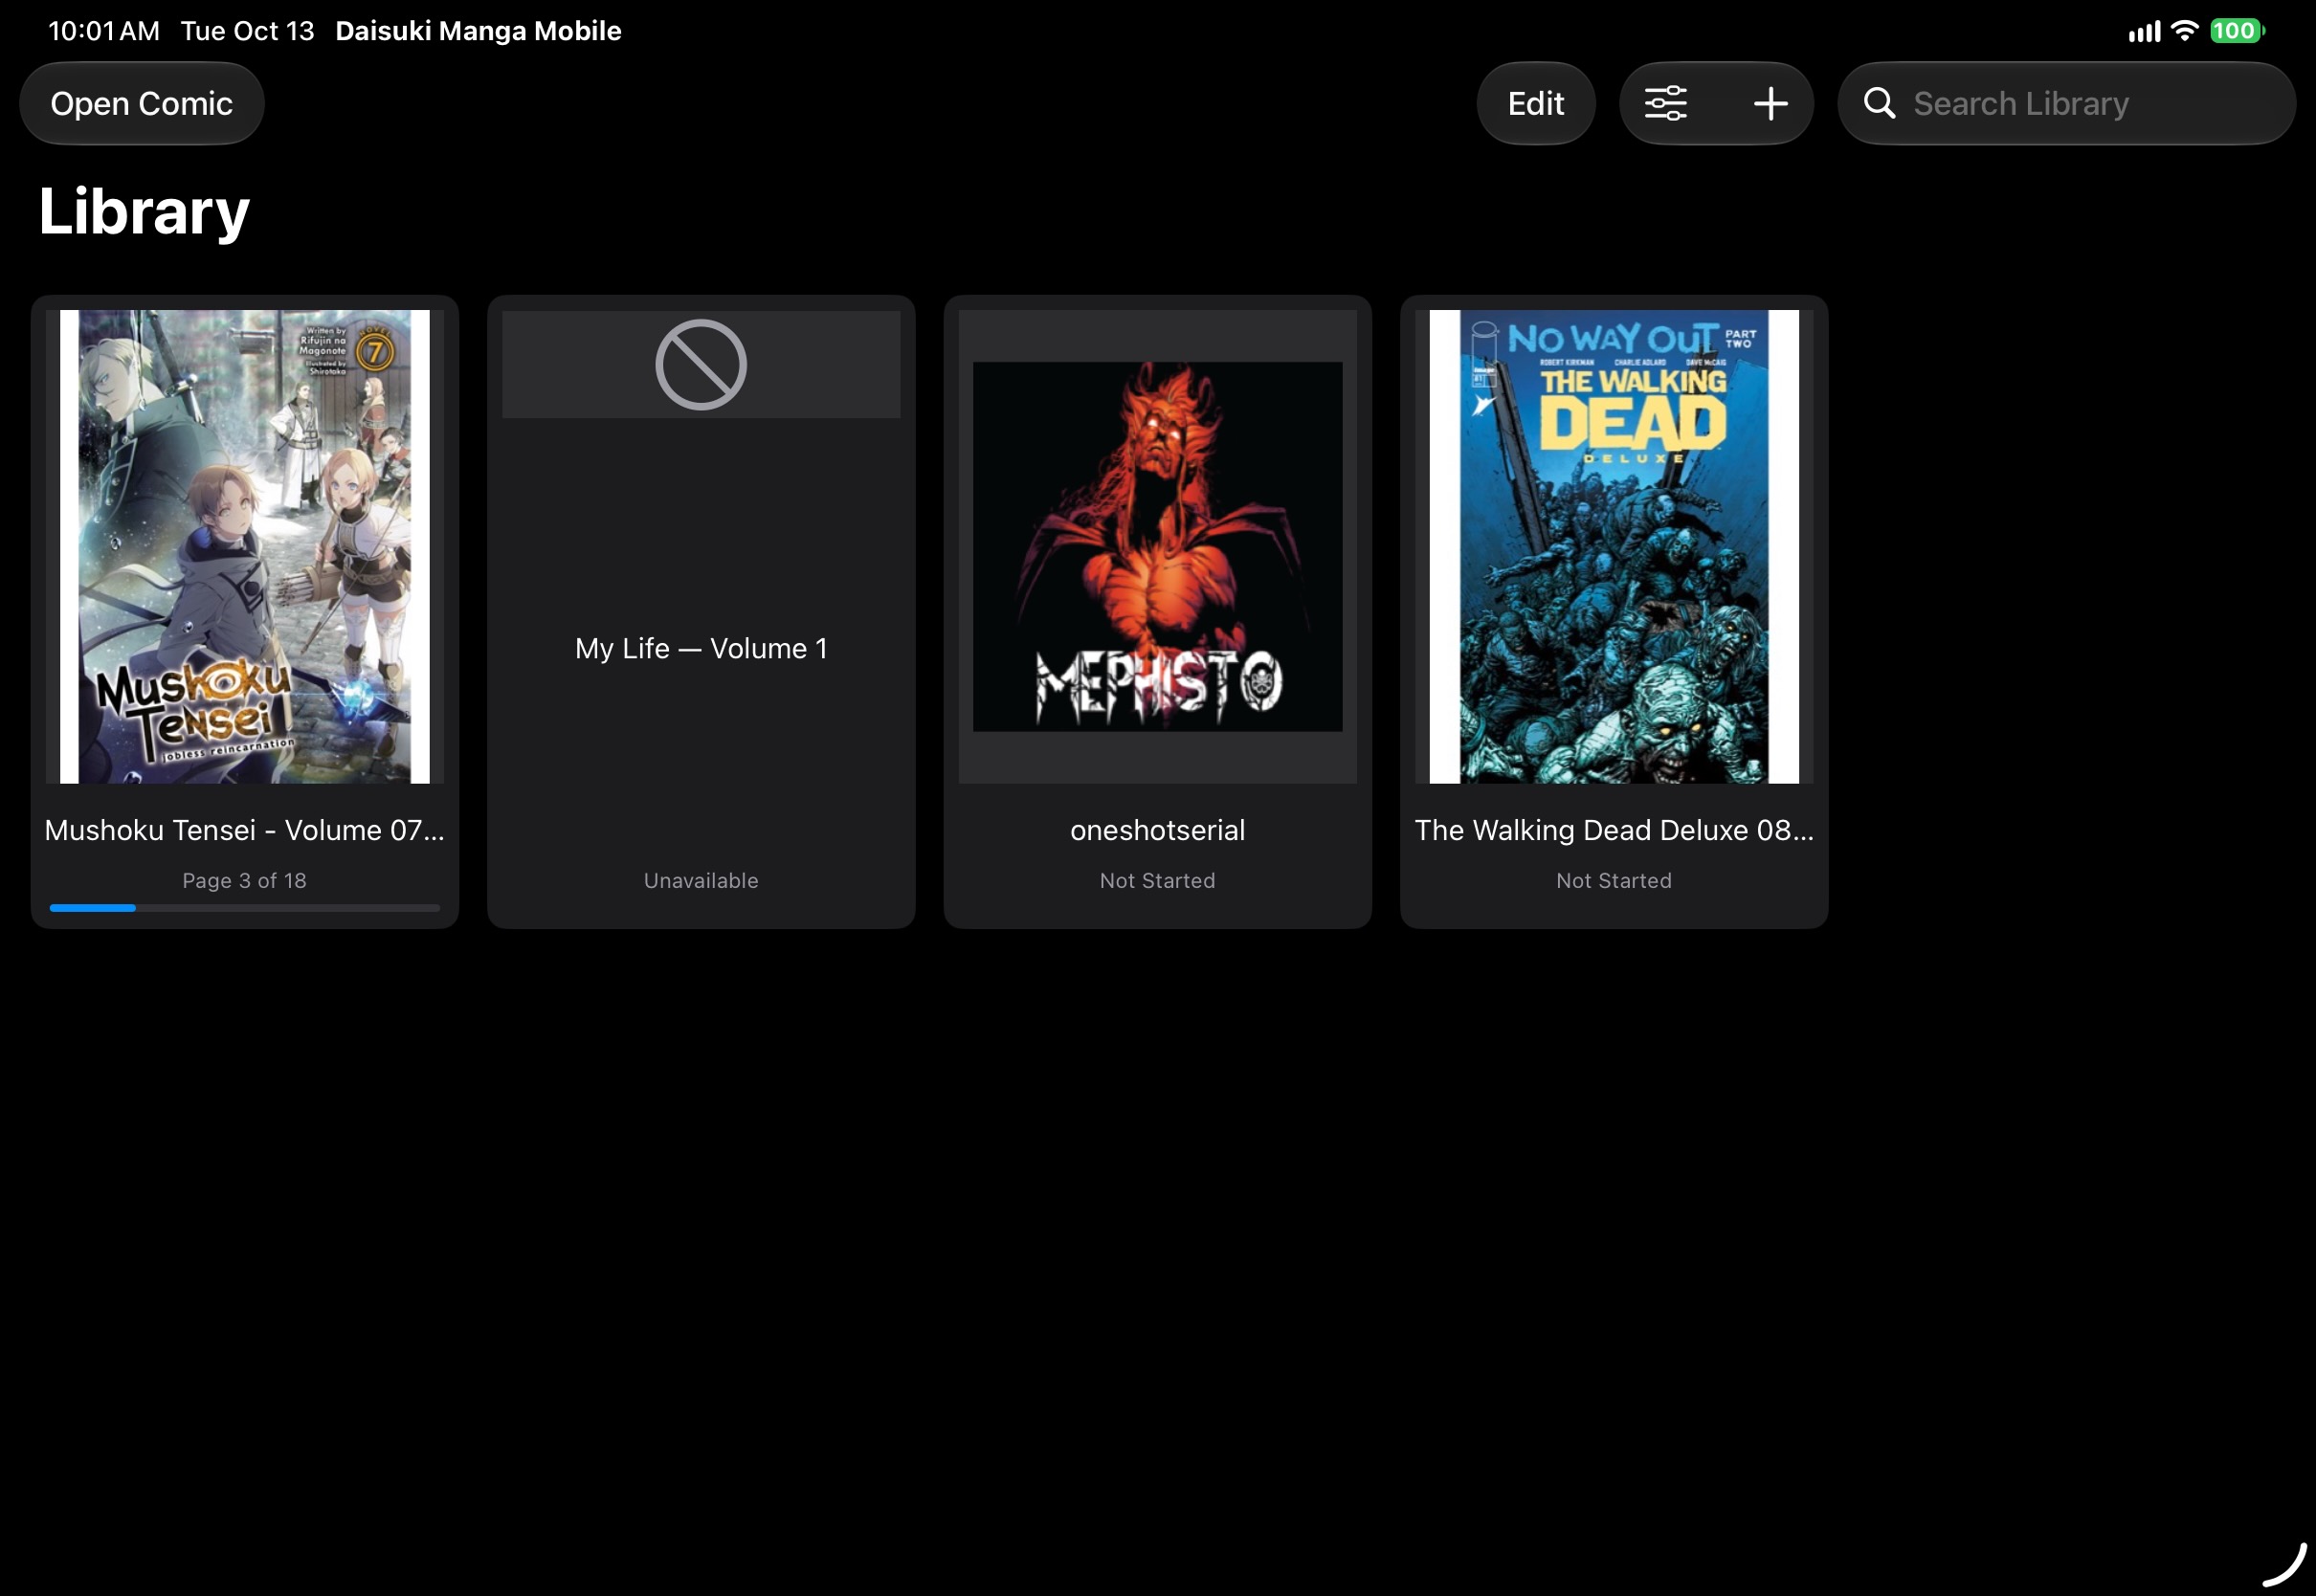Tap the unavailable prohibited icon on My Life
The height and width of the screenshot is (1596, 2316).
tap(701, 365)
